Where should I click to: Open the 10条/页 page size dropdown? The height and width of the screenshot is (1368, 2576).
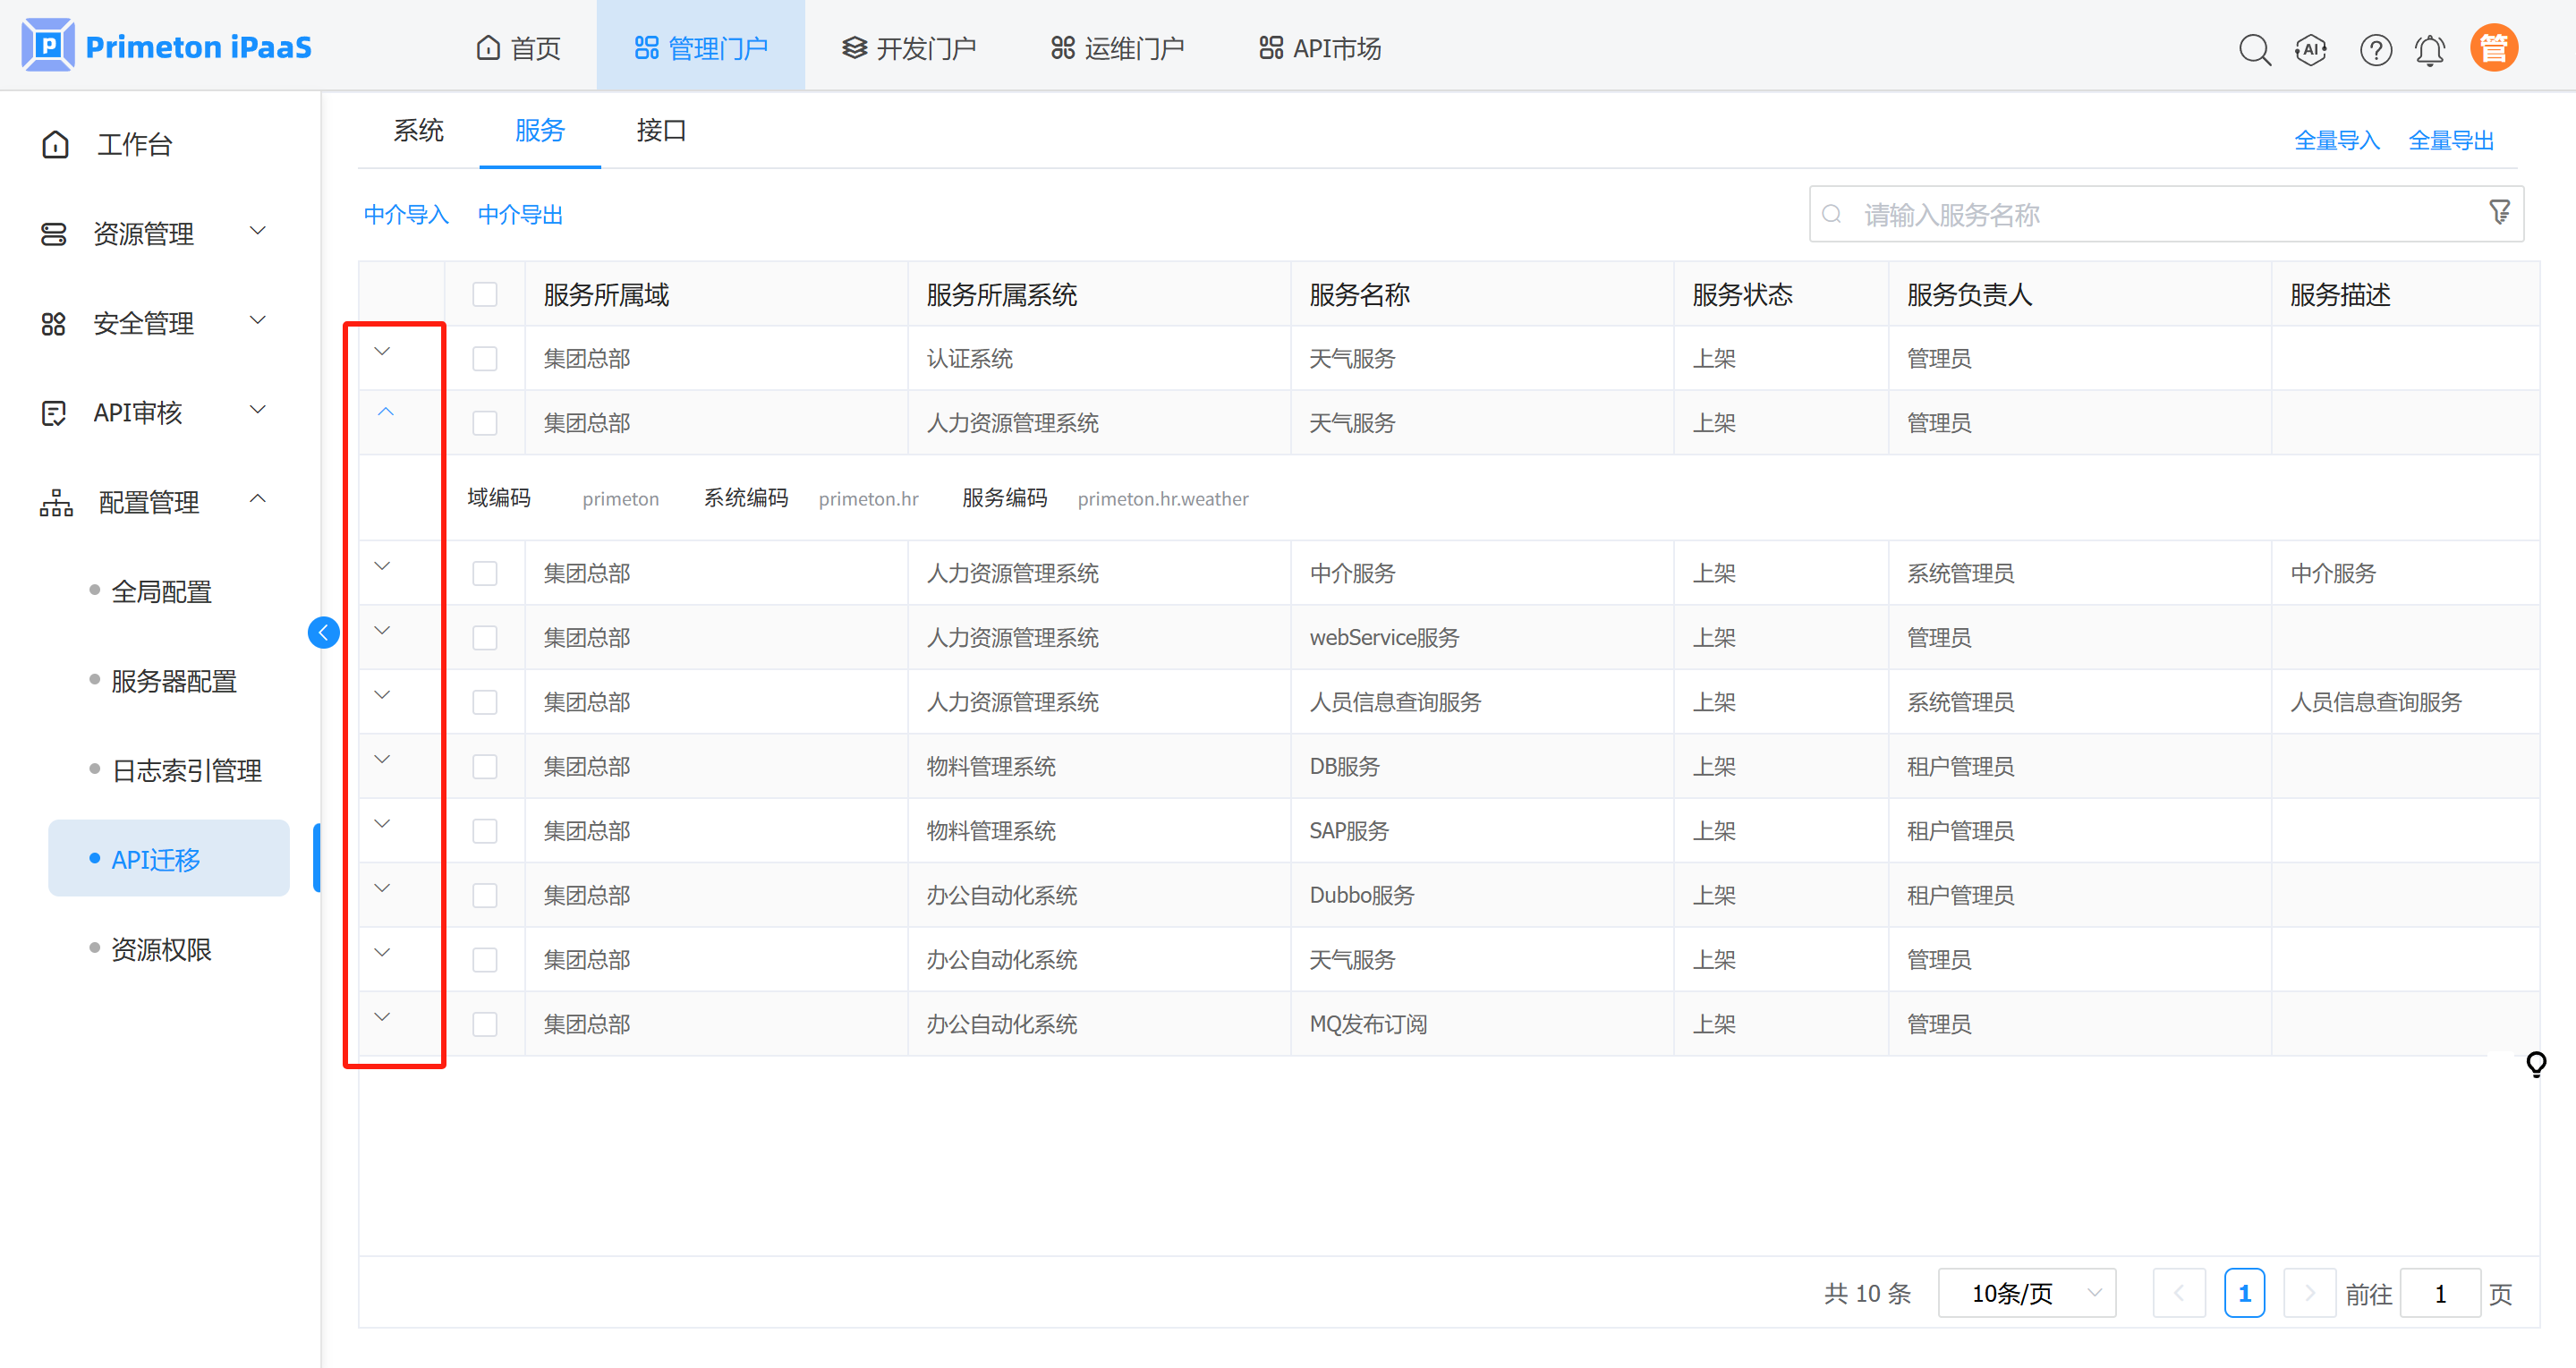(x=2026, y=1293)
